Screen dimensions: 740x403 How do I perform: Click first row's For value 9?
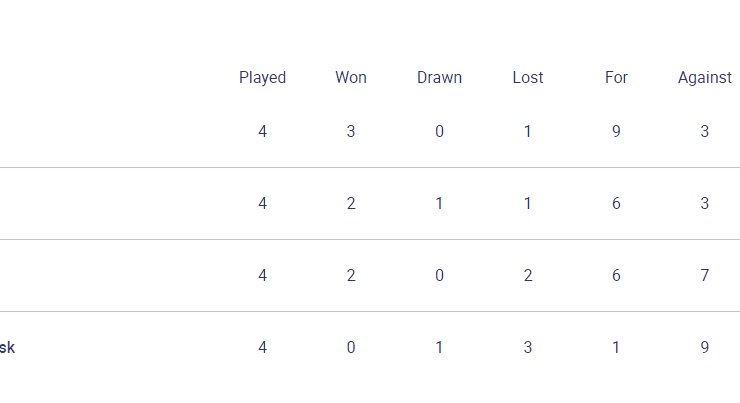(x=616, y=131)
